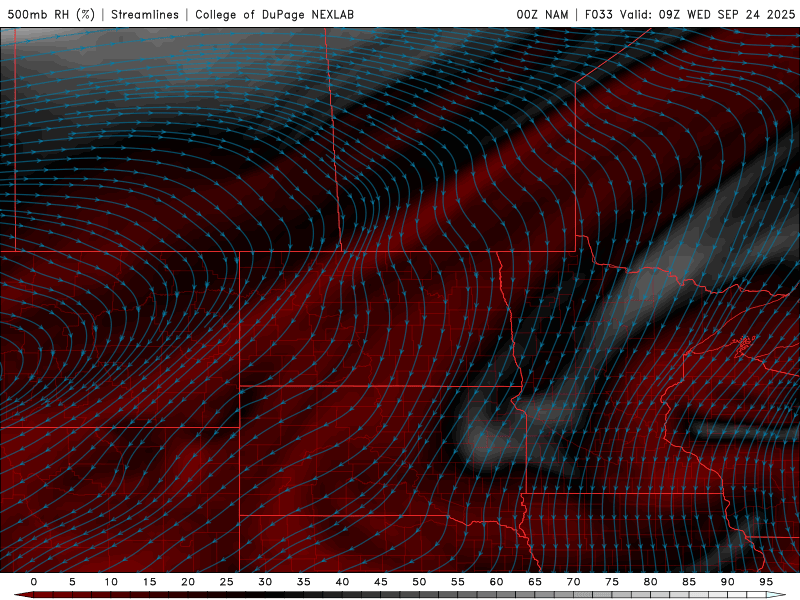
Task: Click the colorbar label 55
Action: 458,582
